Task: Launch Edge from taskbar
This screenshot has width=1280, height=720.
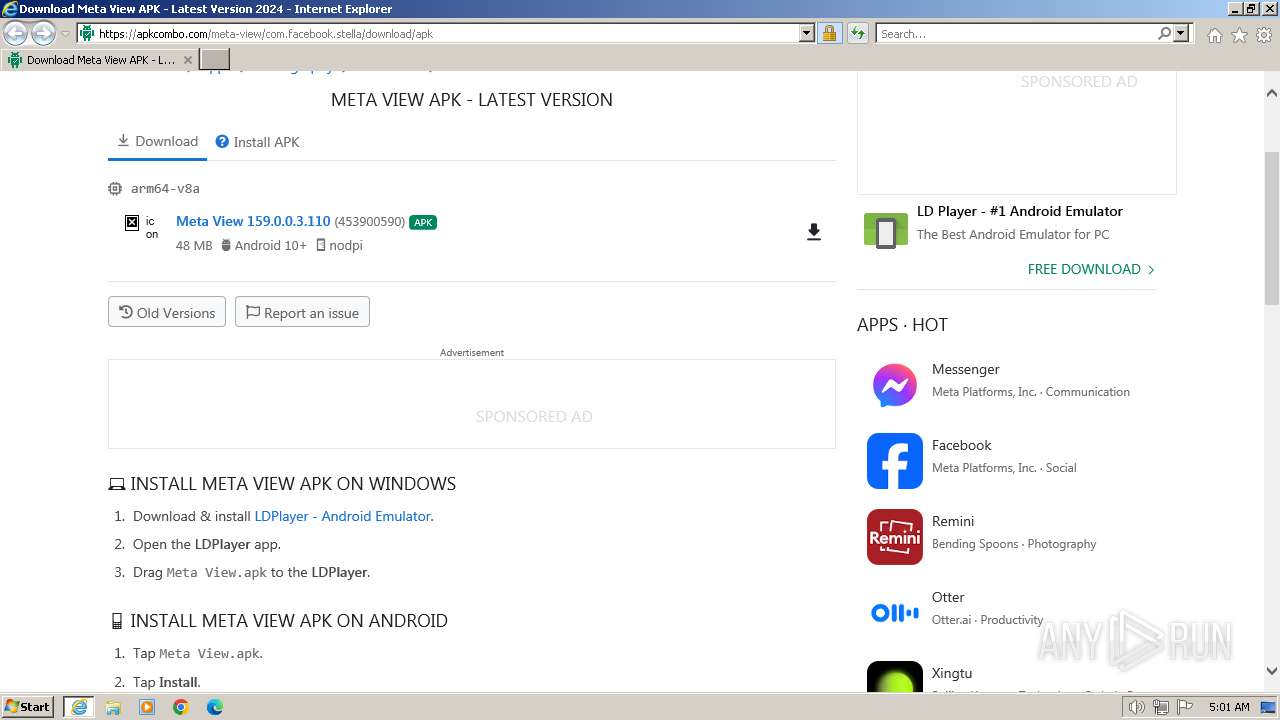Action: coord(215,707)
